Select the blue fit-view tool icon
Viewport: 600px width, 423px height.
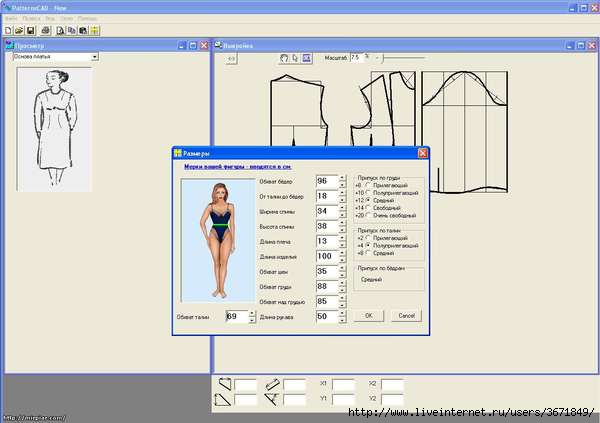pyautogui.click(x=307, y=58)
